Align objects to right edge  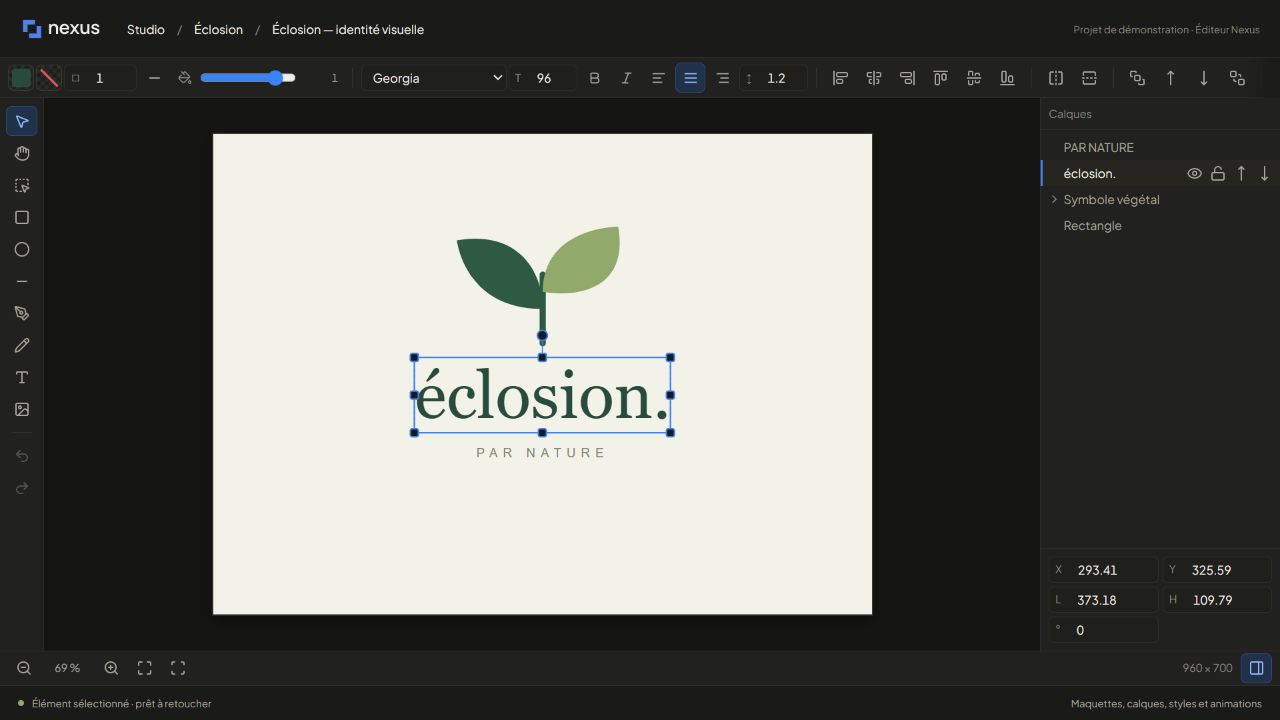(x=907, y=78)
